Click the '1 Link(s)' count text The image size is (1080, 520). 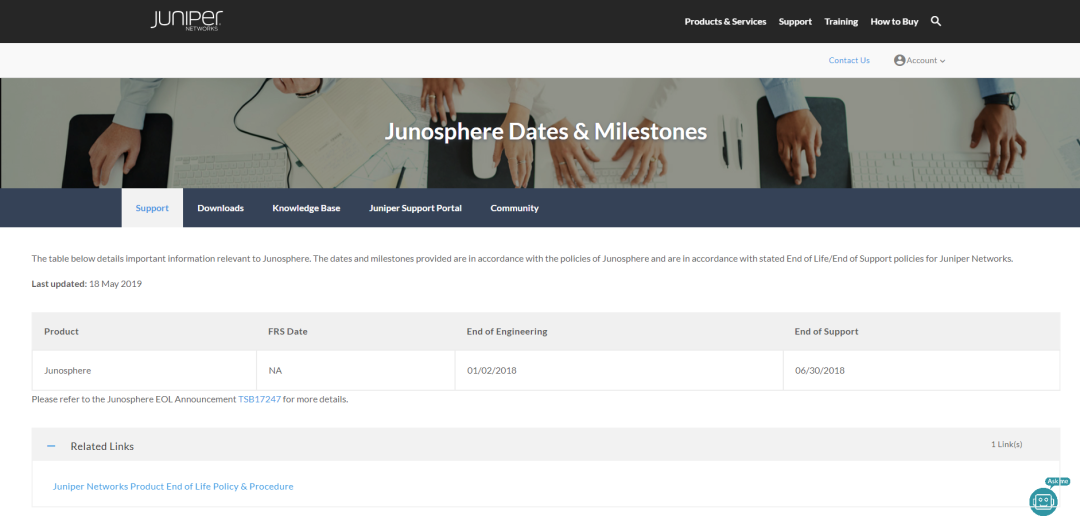coord(1006,444)
